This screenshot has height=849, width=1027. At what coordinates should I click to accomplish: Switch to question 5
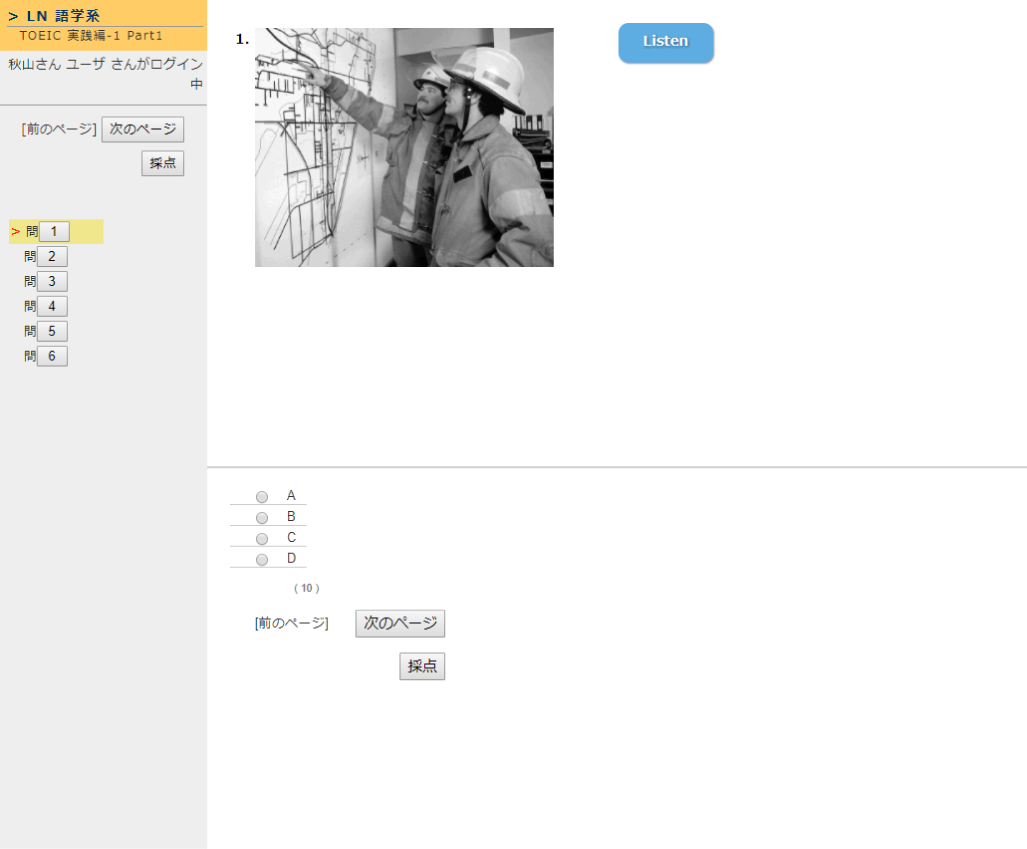point(52,331)
